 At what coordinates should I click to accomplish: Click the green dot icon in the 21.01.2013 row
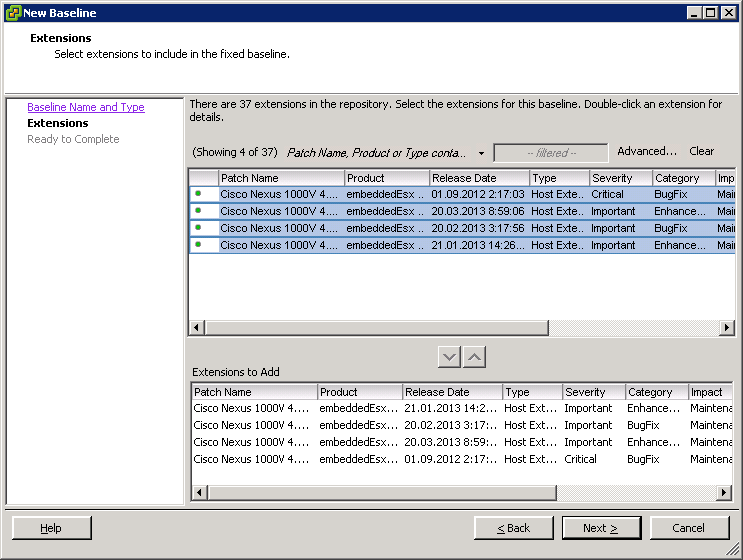pyautogui.click(x=198, y=244)
